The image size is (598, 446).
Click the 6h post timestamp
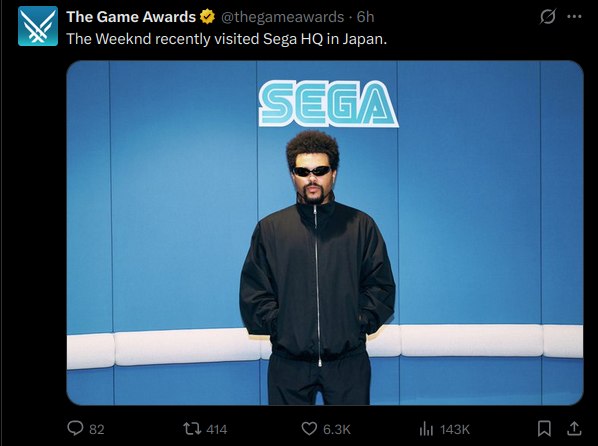[x=365, y=17]
